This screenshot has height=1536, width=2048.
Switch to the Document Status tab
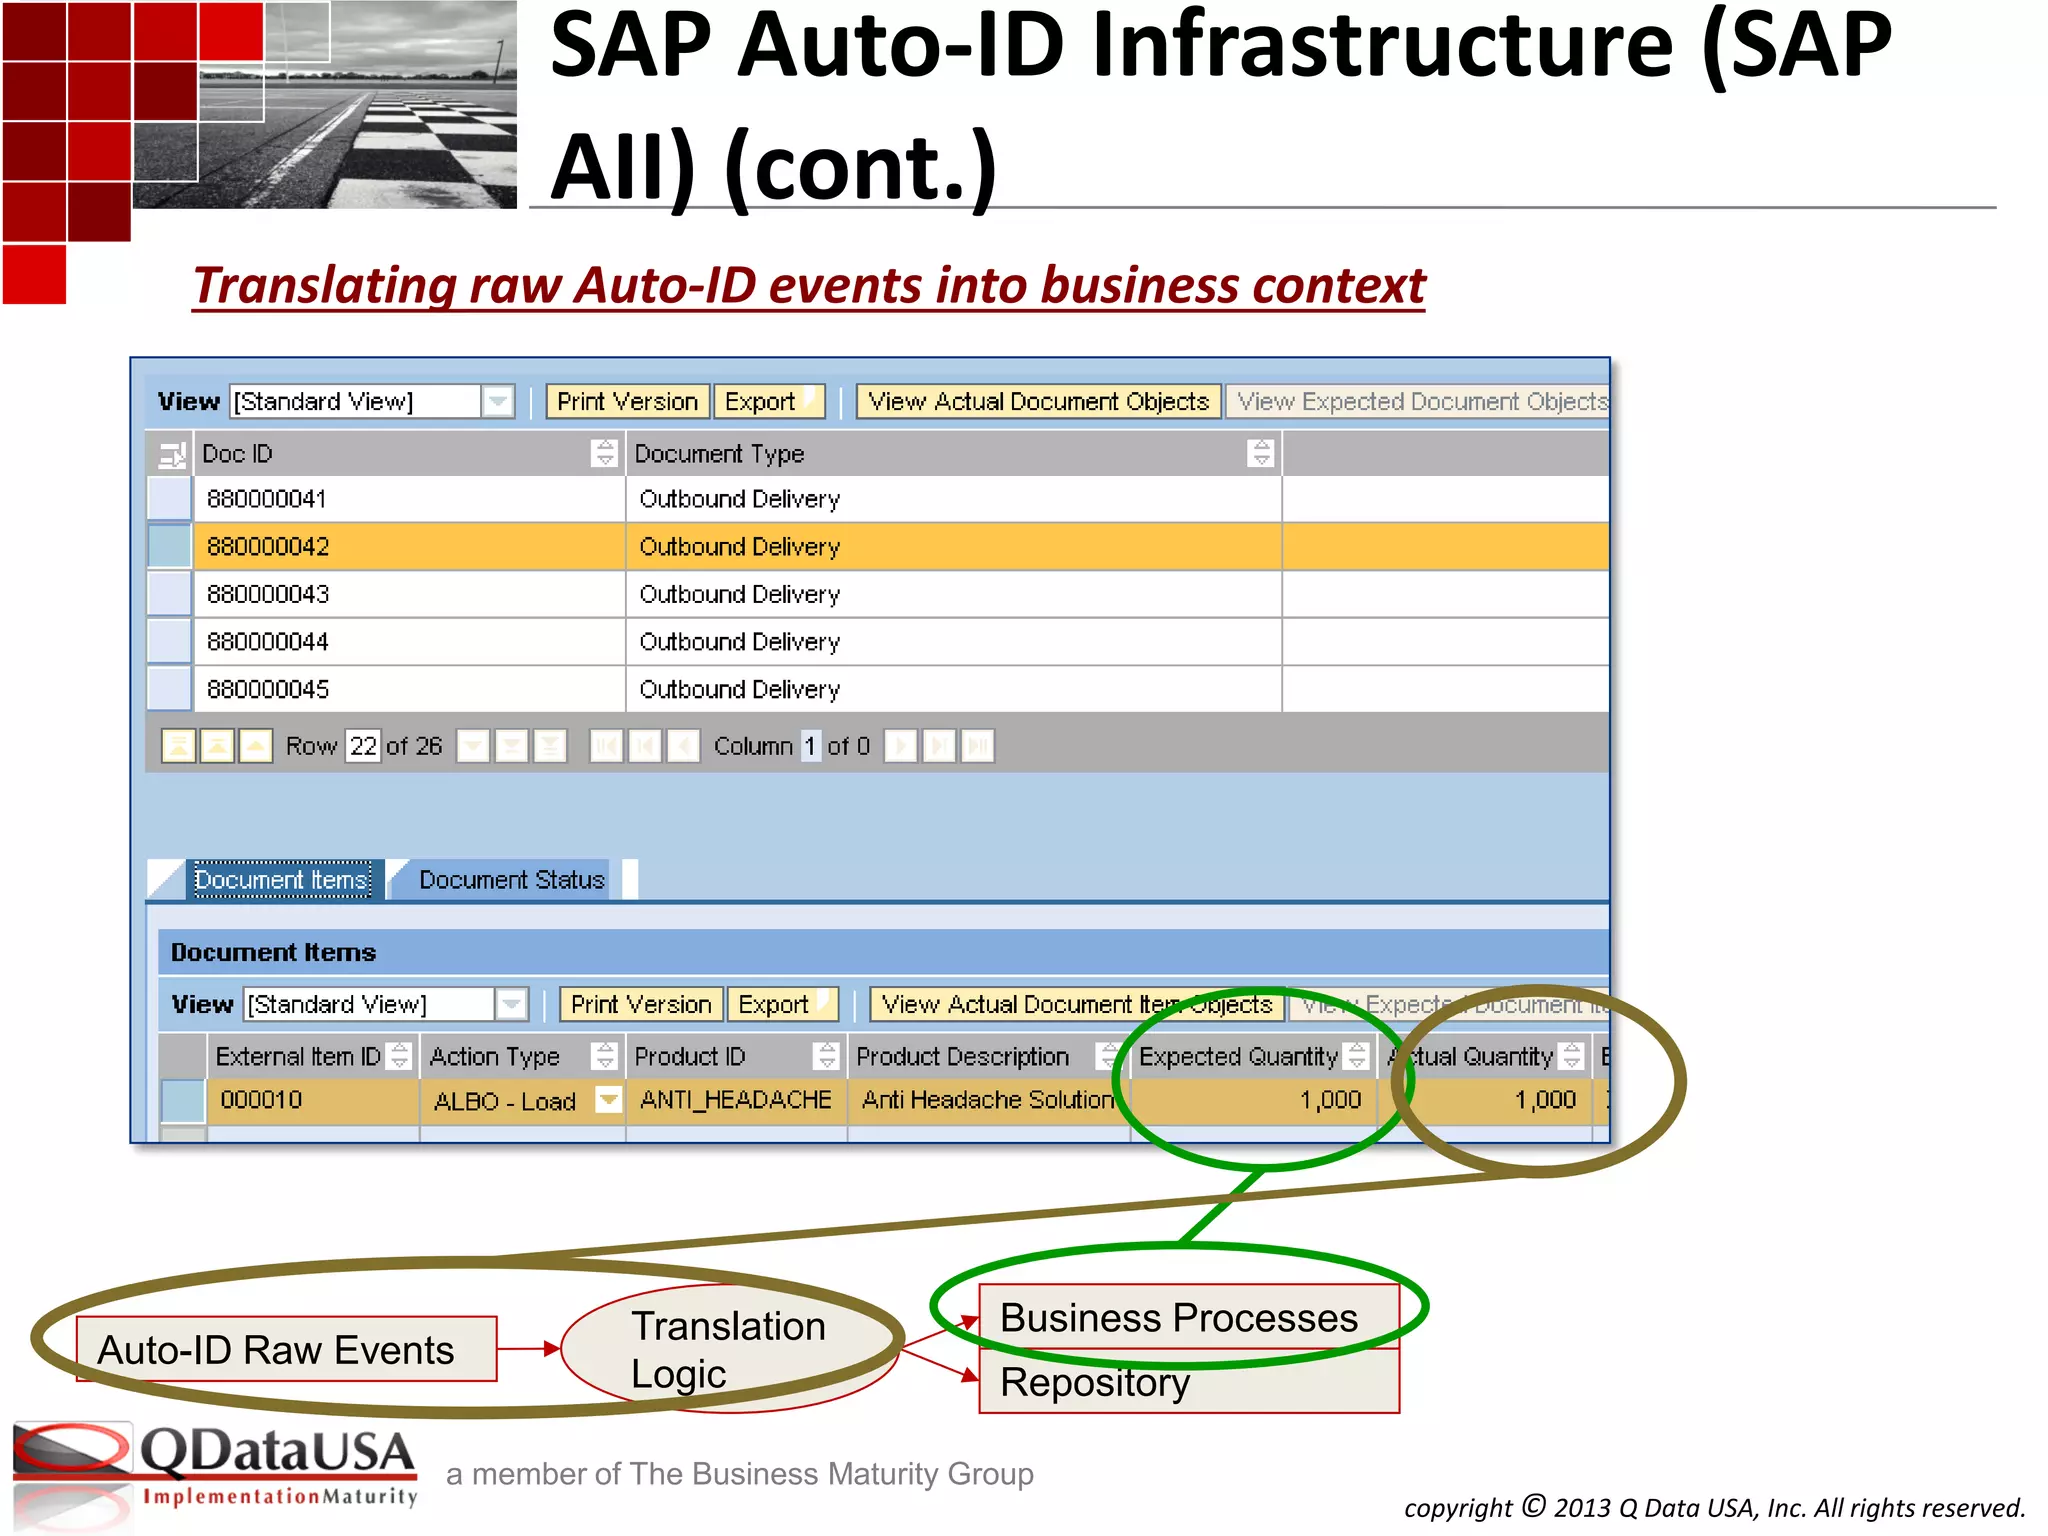click(x=511, y=880)
